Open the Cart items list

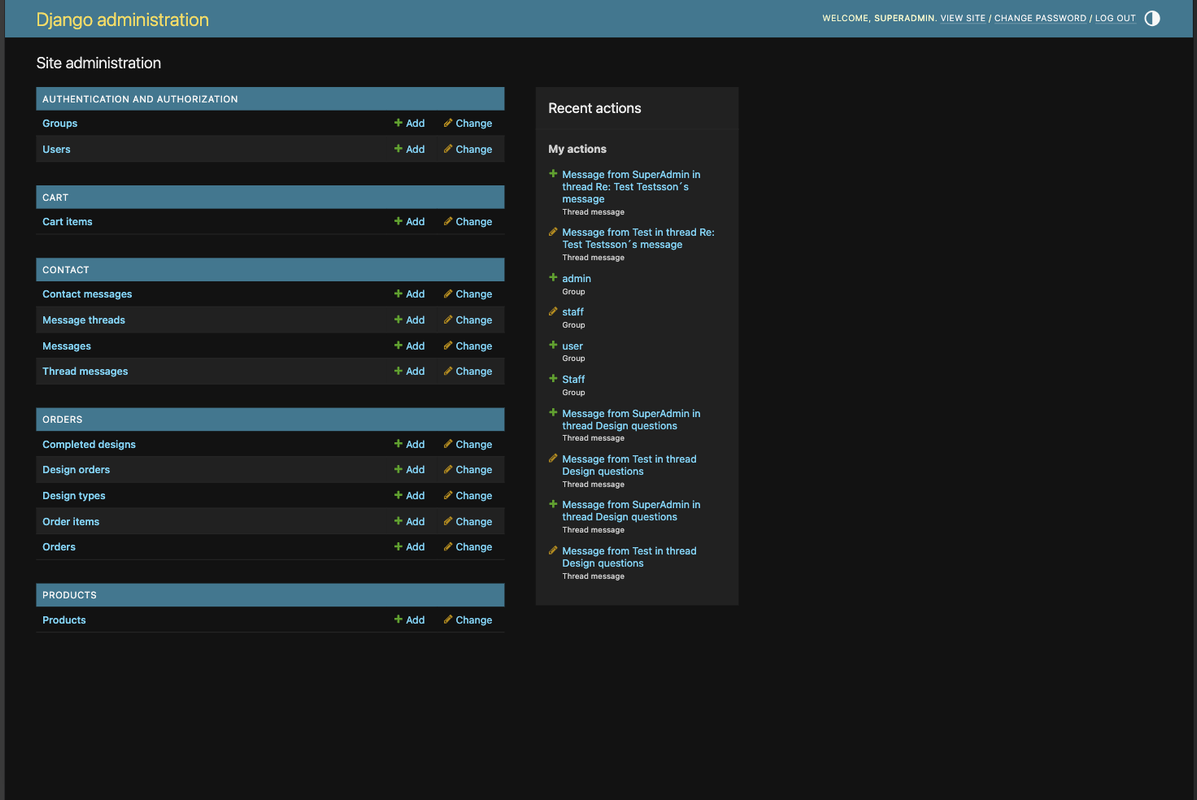pyautogui.click(x=67, y=222)
